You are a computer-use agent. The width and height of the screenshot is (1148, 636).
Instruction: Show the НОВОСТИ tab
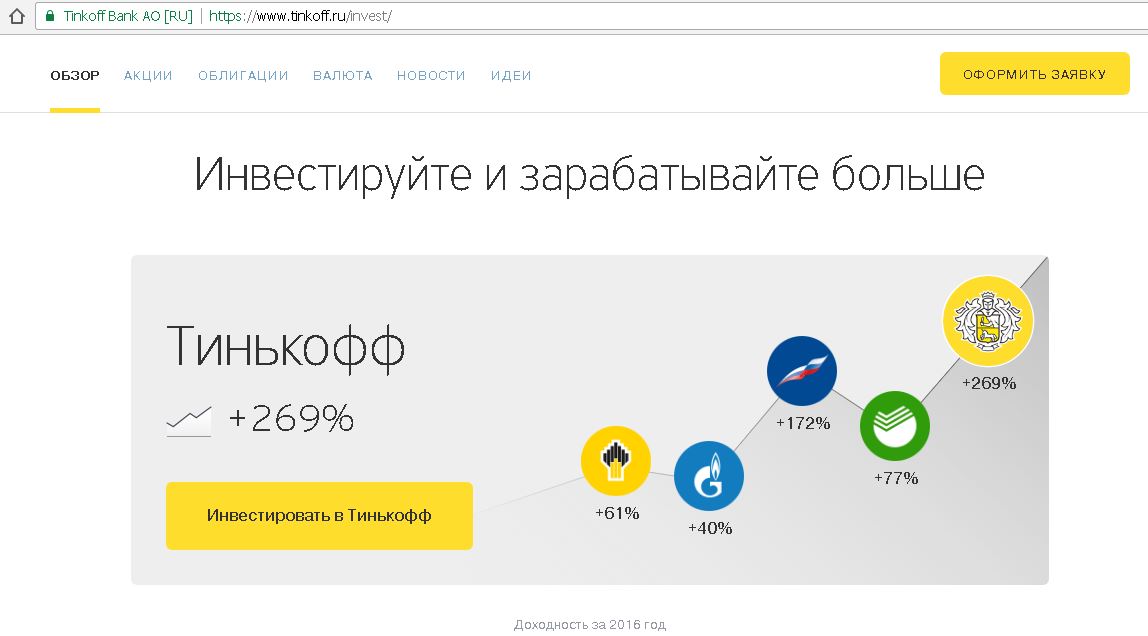(431, 75)
